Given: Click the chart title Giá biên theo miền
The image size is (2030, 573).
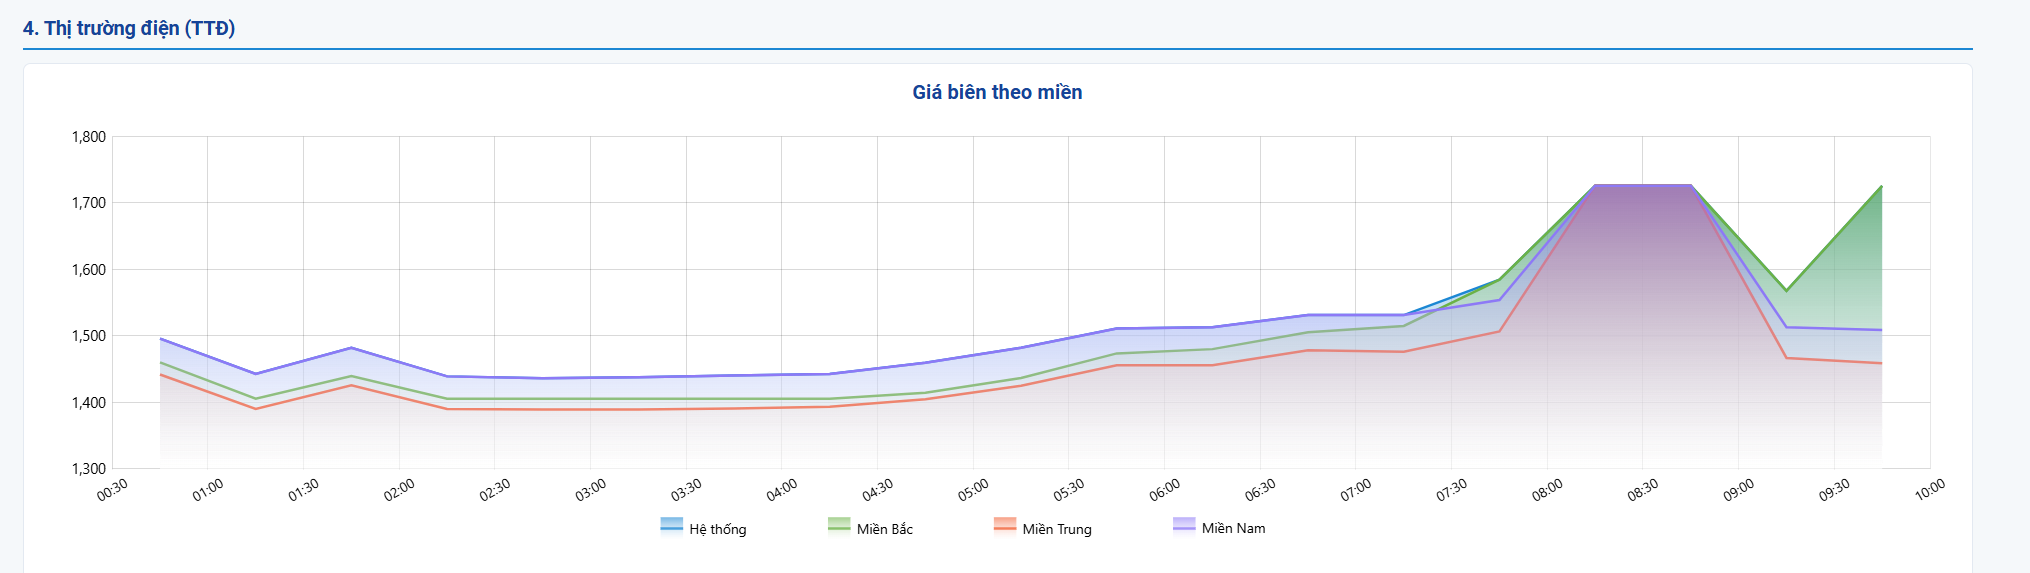Looking at the screenshot, I should tap(997, 92).
